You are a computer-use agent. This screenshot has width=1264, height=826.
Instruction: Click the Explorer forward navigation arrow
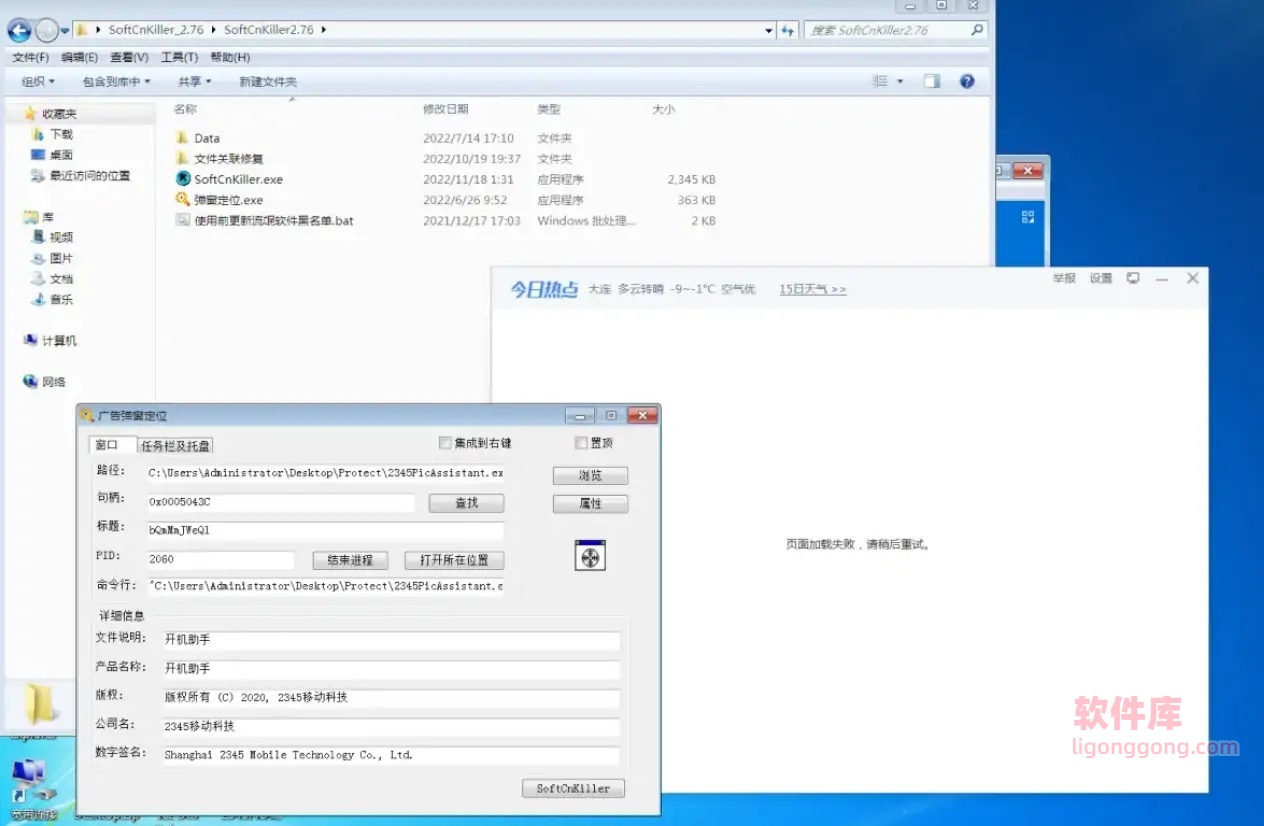pos(46,31)
